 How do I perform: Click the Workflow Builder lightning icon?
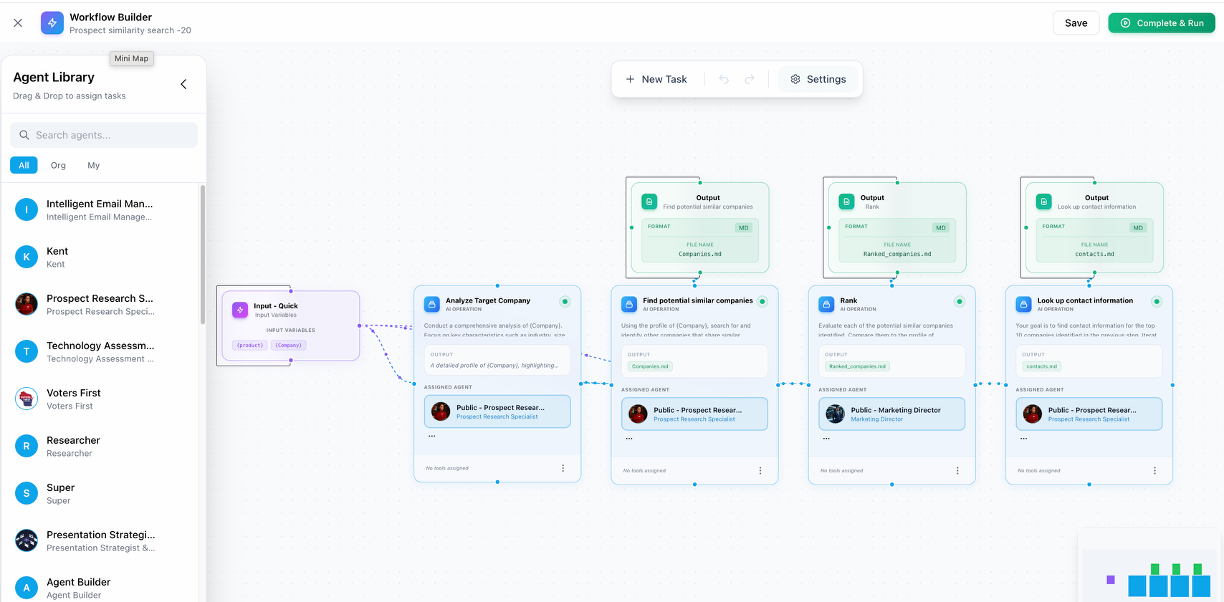point(52,22)
